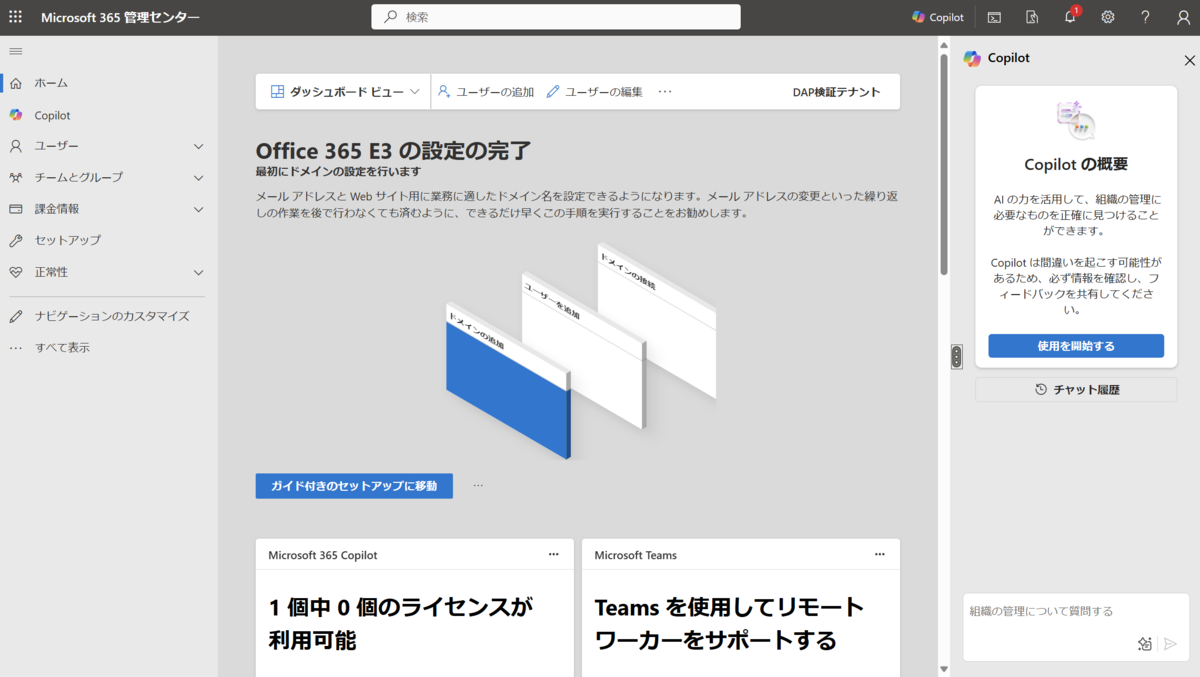Click the 1 個中 0 個のライセンスが利用可能 text
Image resolution: width=1200 pixels, height=677 pixels.
(400, 623)
